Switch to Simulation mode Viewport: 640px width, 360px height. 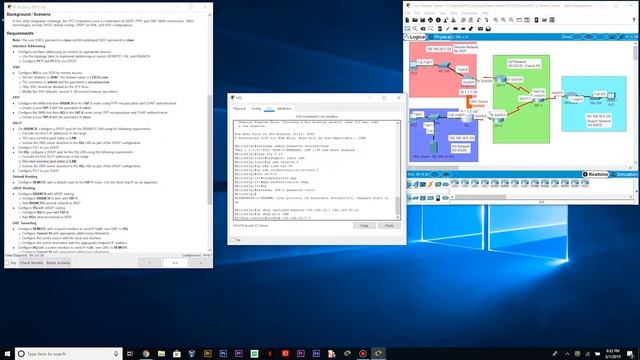point(624,174)
